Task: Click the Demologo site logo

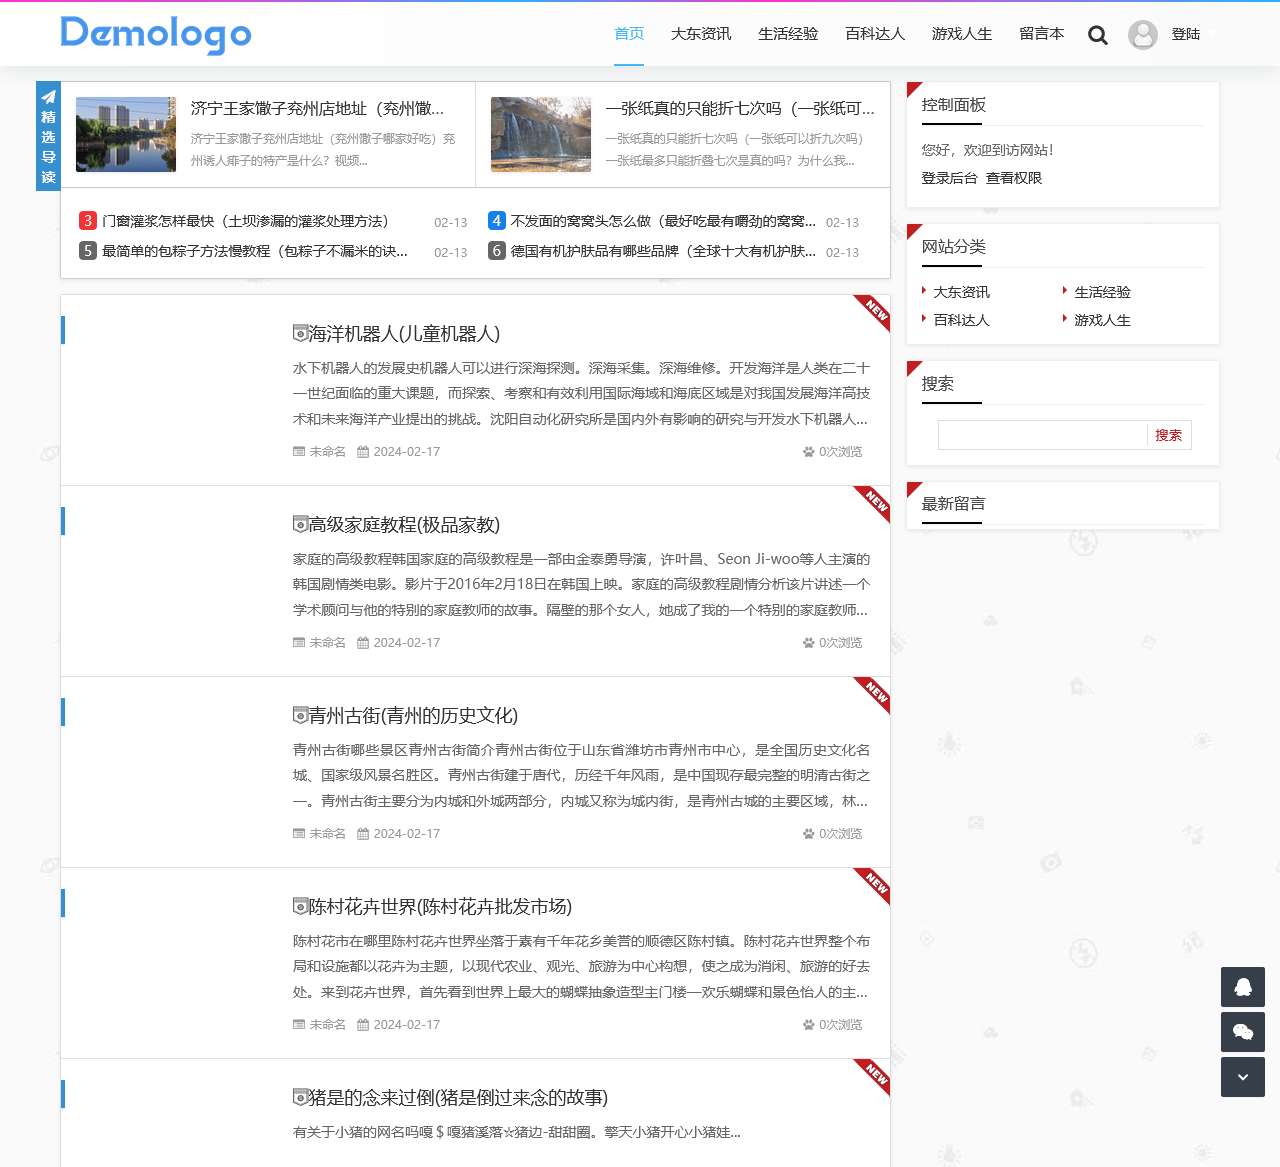Action: coord(155,34)
